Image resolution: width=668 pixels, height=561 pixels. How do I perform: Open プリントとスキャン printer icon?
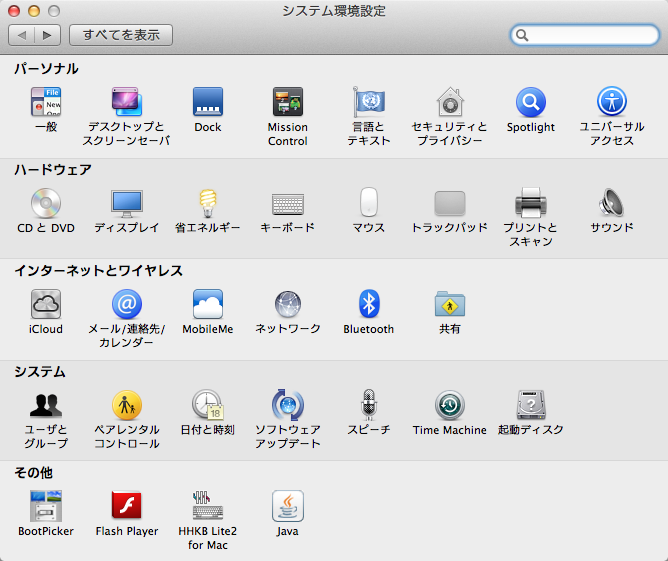[531, 203]
